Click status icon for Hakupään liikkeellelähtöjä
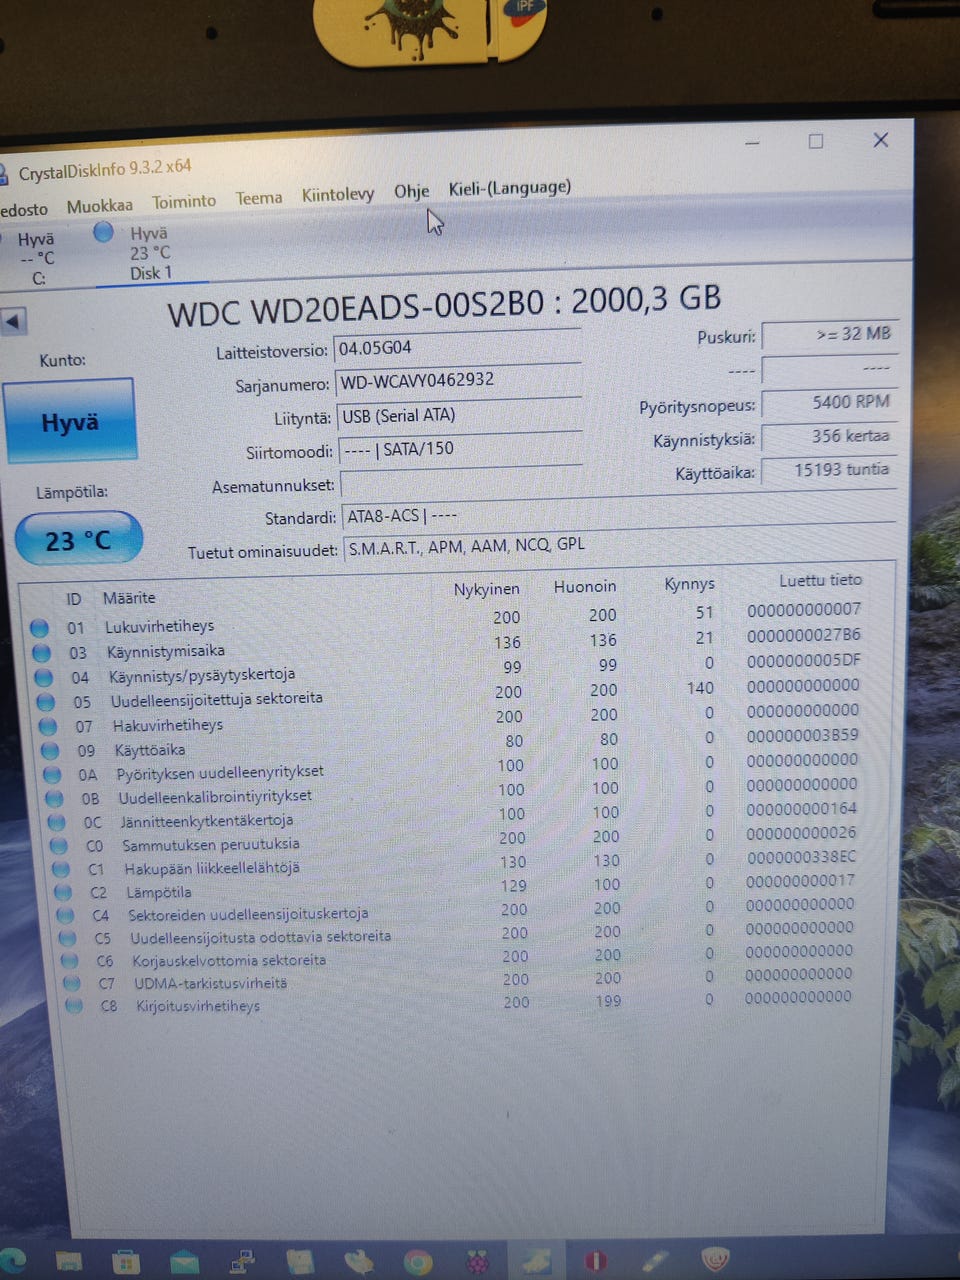This screenshot has width=960, height=1280. click(x=61, y=870)
